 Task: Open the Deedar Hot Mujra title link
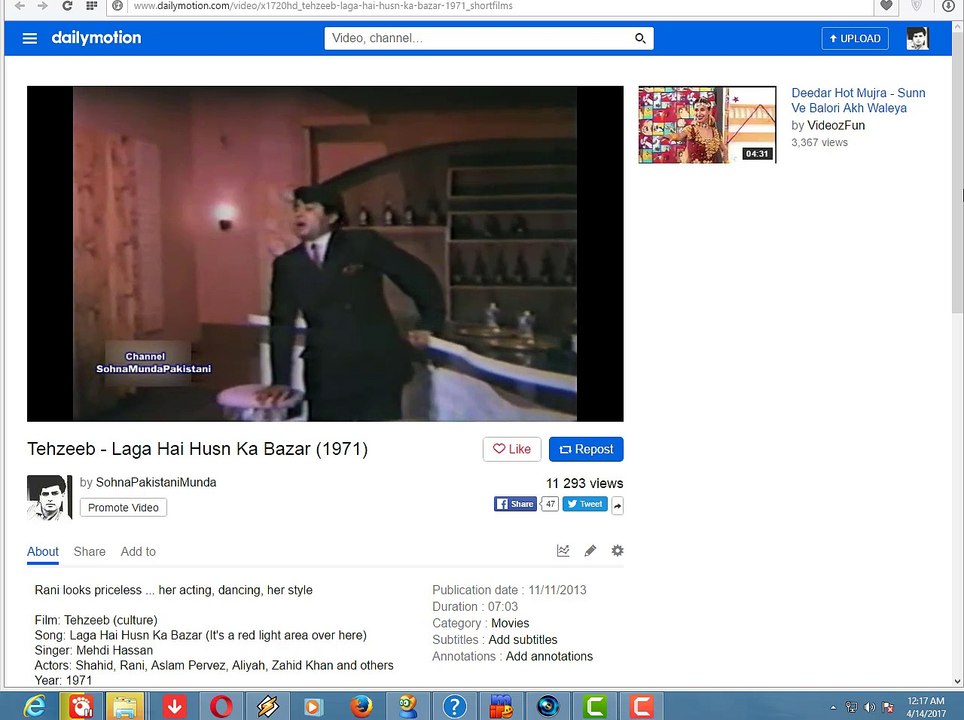coord(858,100)
